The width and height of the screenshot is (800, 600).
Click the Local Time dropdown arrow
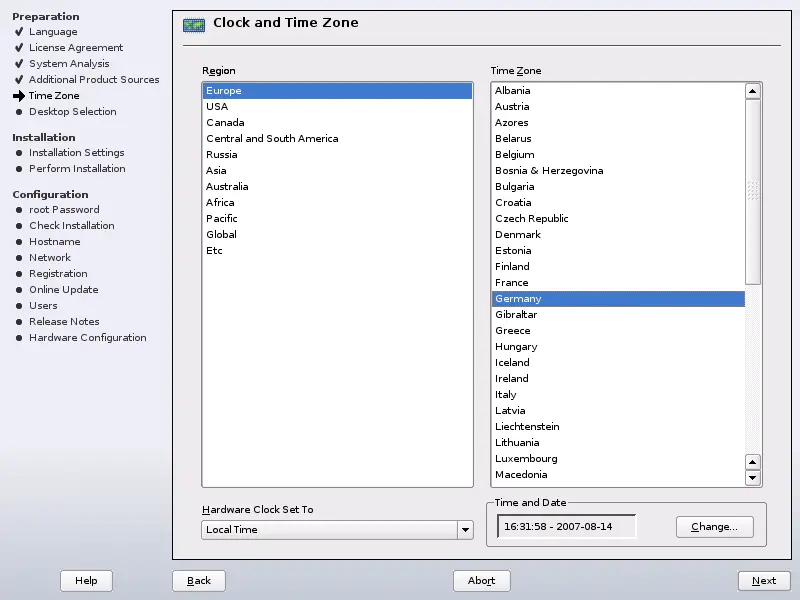pos(464,530)
